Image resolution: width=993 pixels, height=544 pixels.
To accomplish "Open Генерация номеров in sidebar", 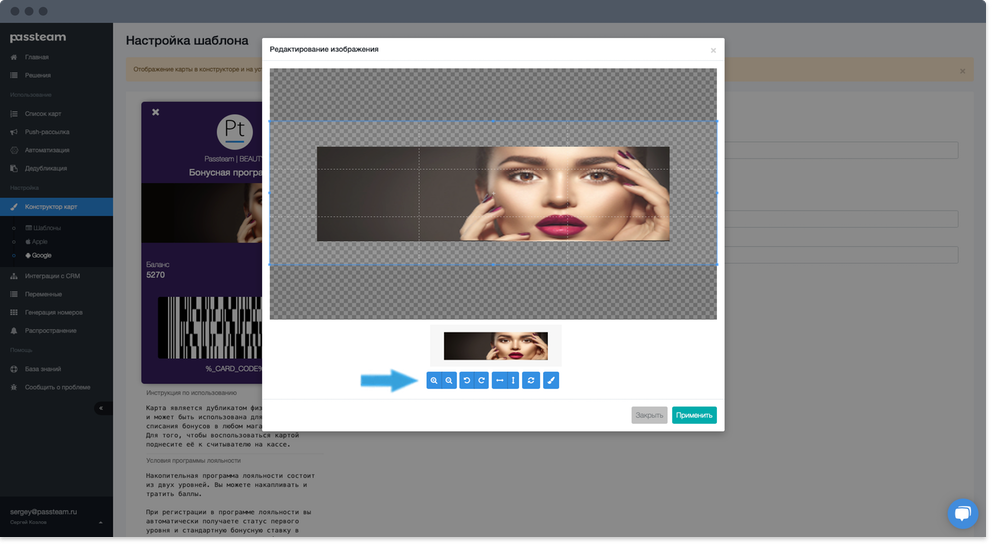I will (x=53, y=313).
